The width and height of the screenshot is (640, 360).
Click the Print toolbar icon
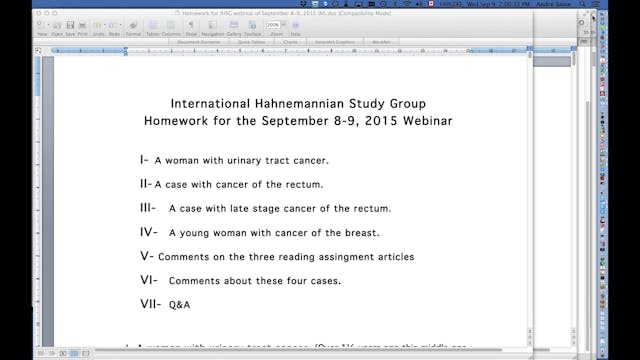coord(82,25)
